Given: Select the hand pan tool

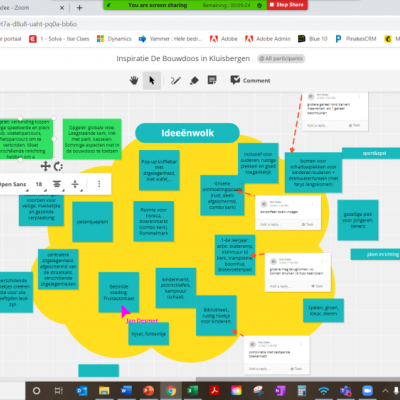Looking at the screenshot, I should pyautogui.click(x=134, y=80).
